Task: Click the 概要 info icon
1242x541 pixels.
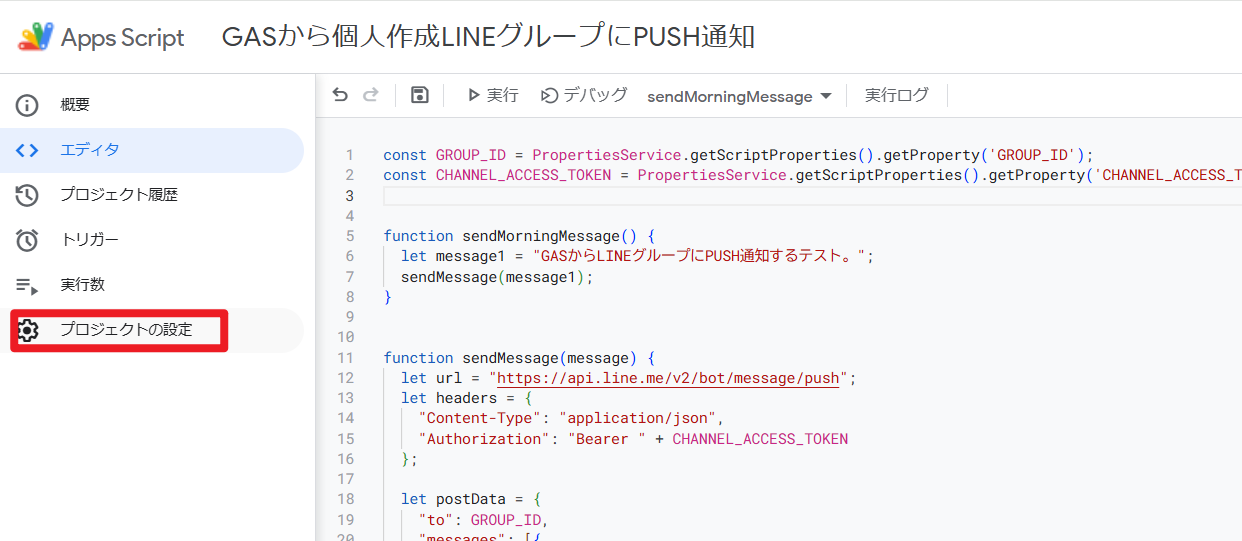Action: (27, 105)
